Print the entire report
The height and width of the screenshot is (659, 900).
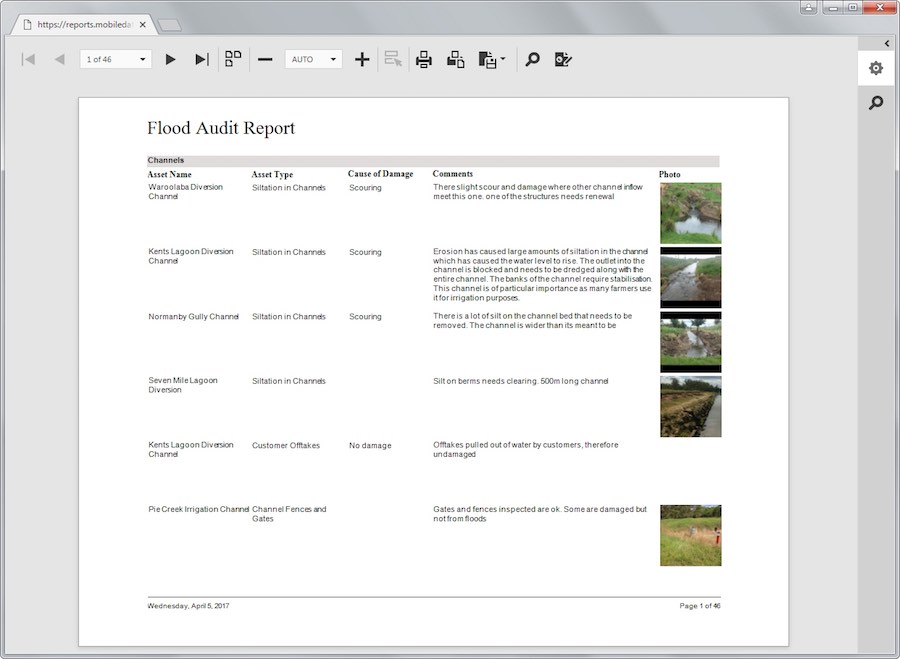coord(424,59)
